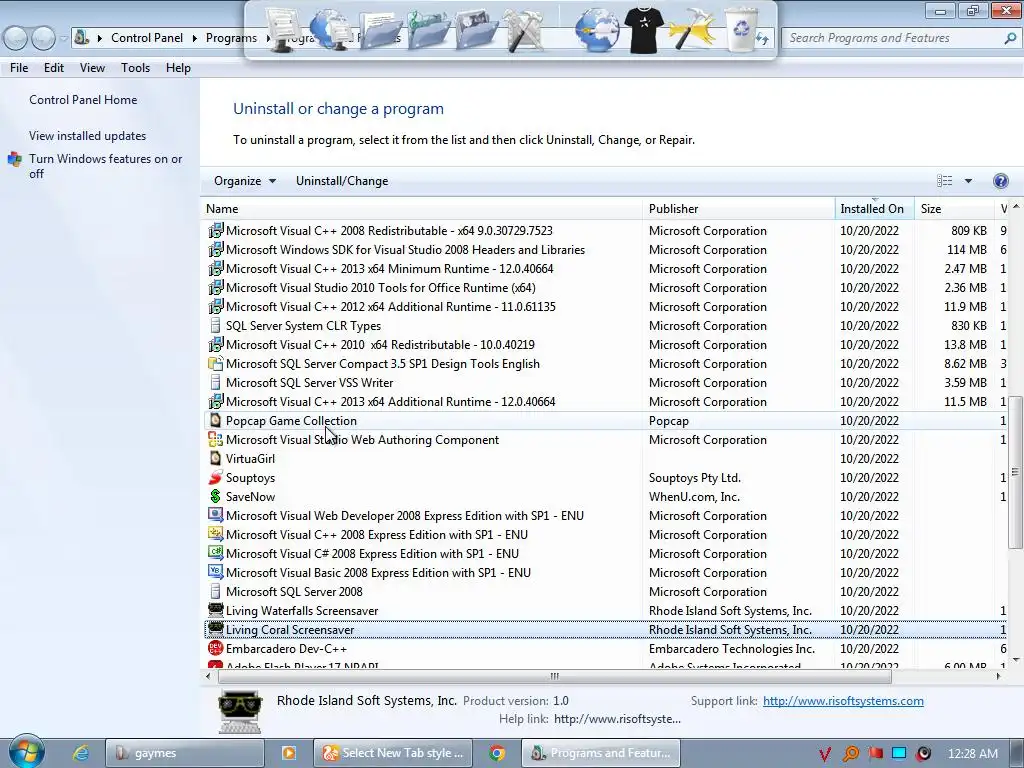Go to Control Panel Home
Image resolution: width=1024 pixels, height=768 pixels.
click(x=83, y=100)
